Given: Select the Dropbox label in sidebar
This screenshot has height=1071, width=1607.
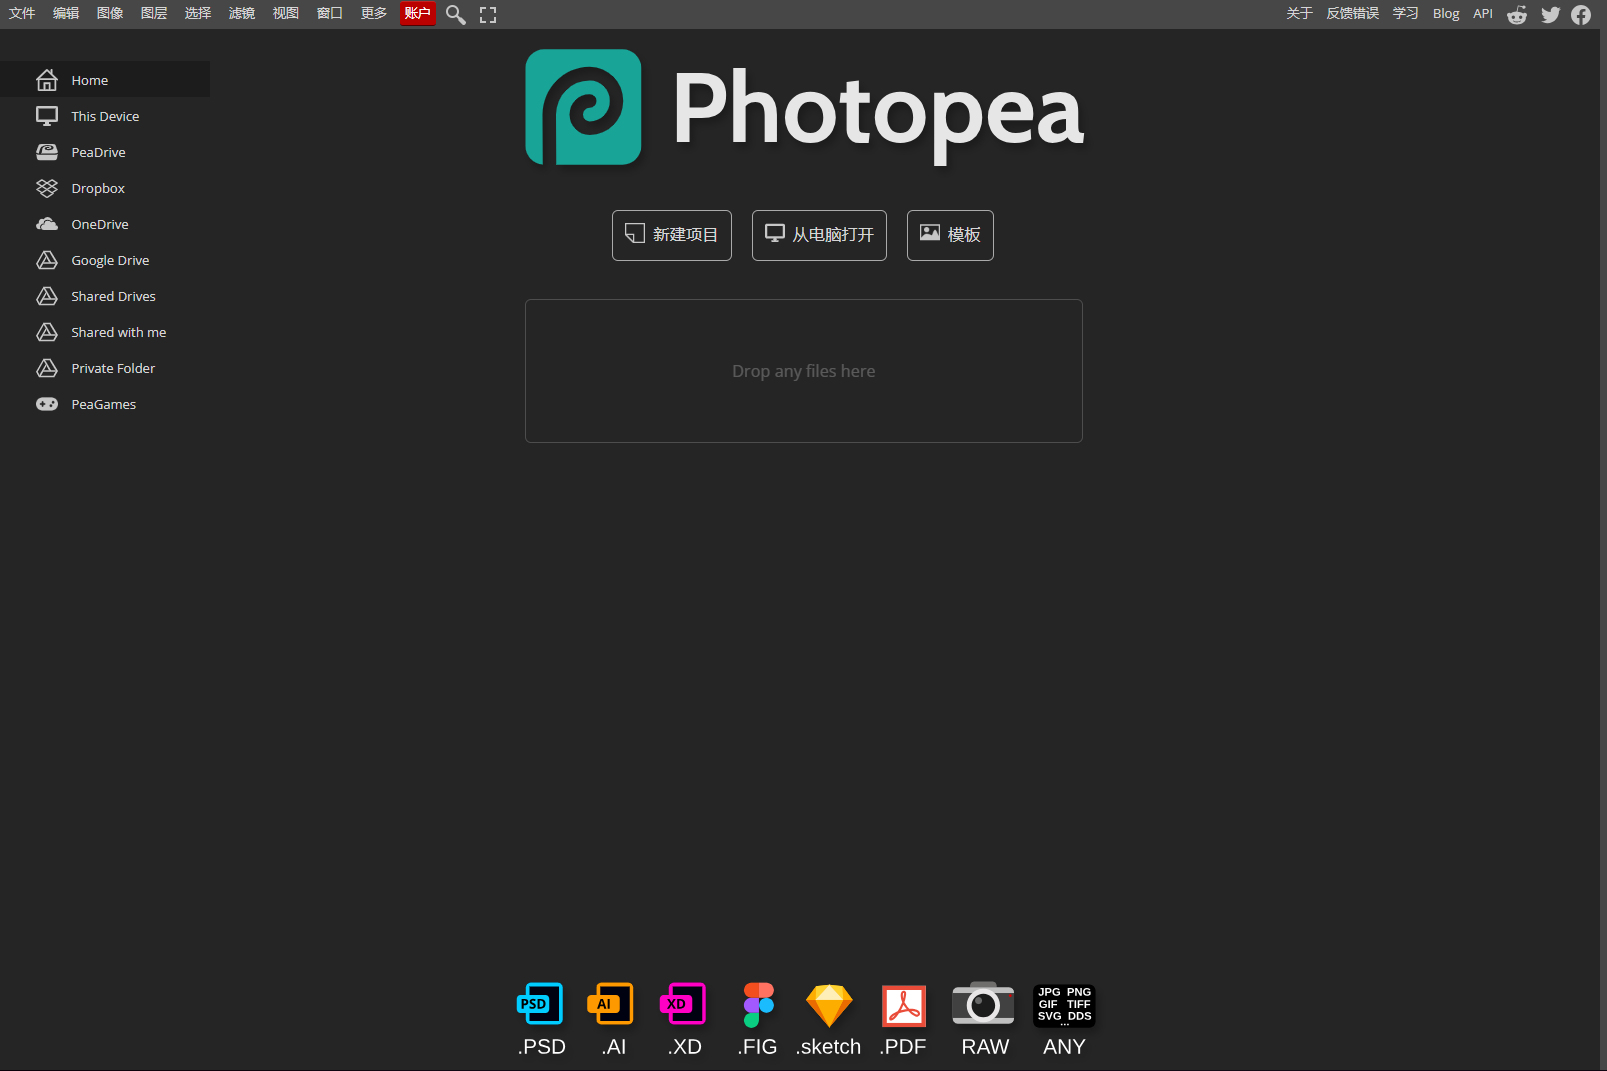Looking at the screenshot, I should (x=98, y=188).
